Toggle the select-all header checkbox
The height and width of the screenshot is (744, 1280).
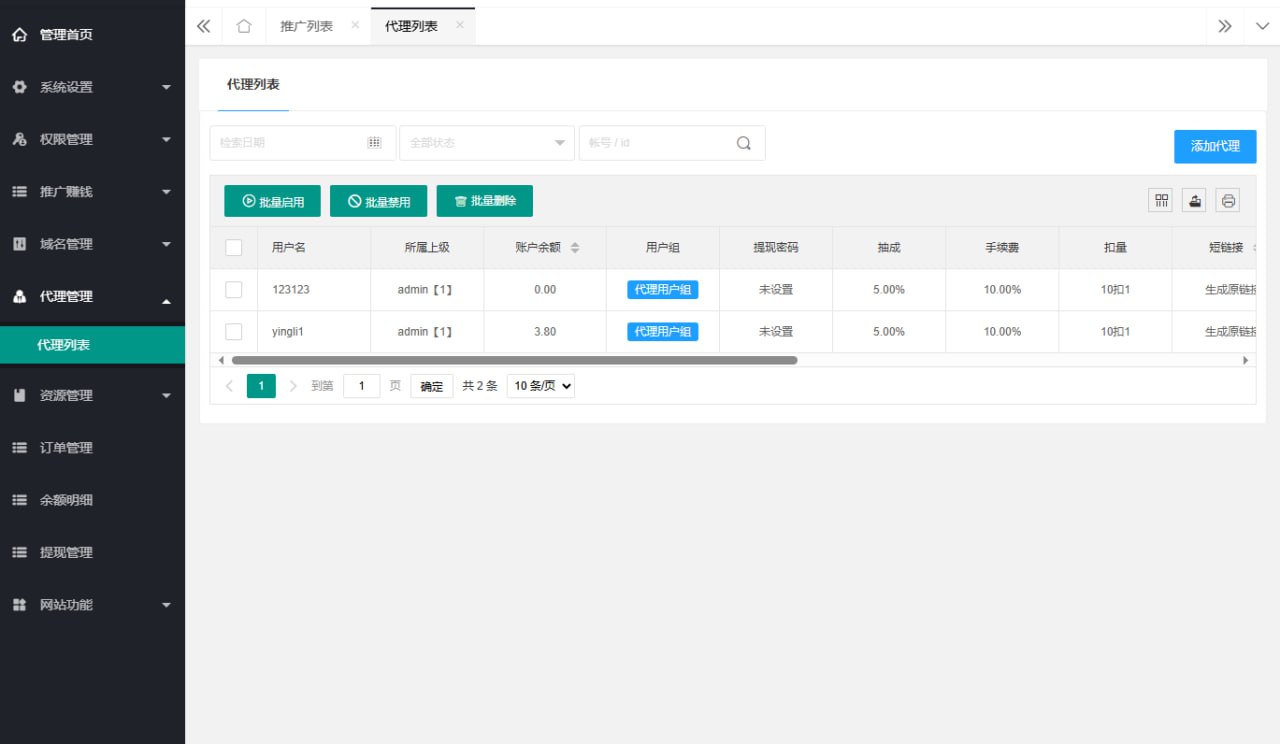[x=234, y=248]
